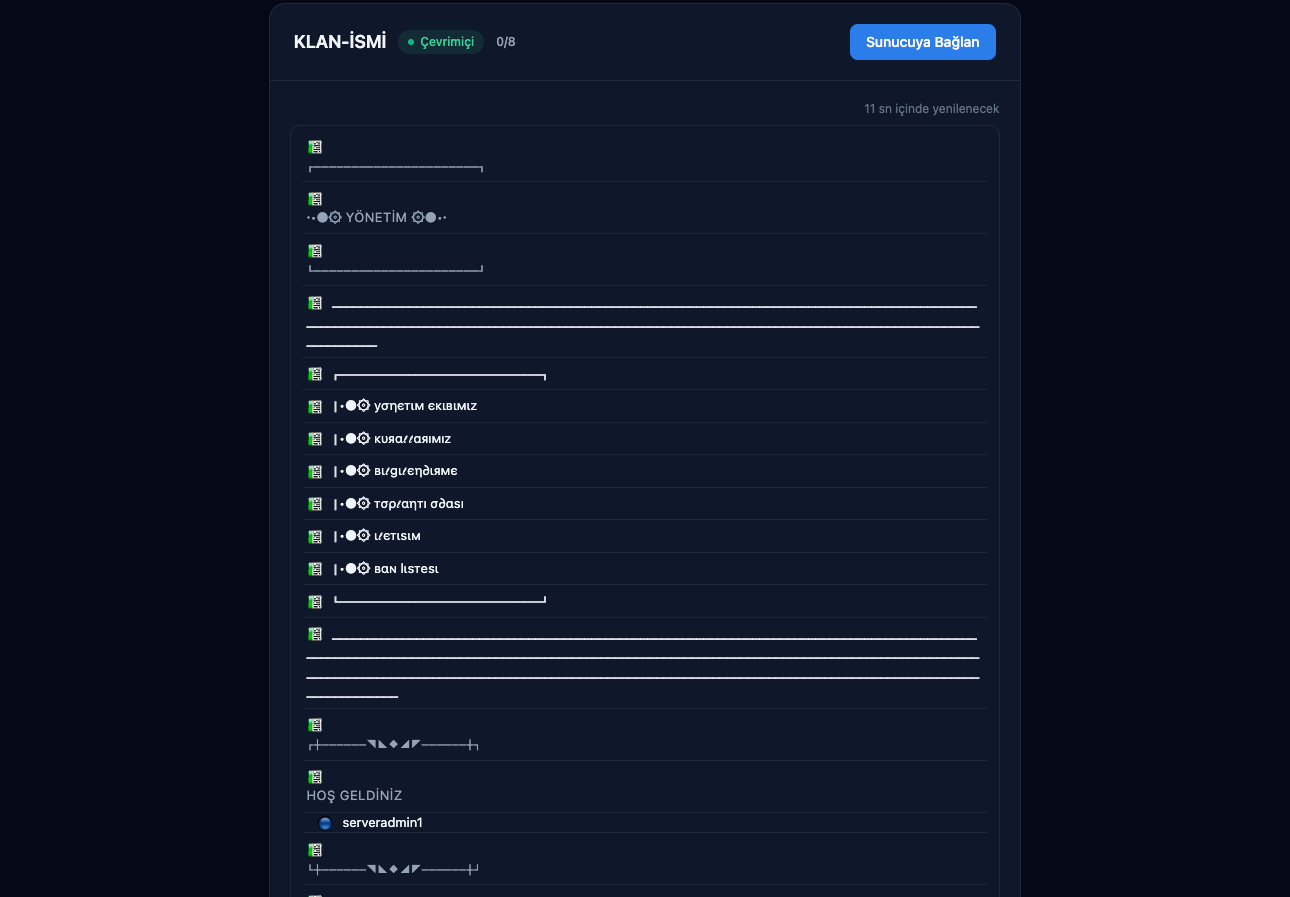Click channel icon beside toplantı odası
Image resolution: width=1290 pixels, height=897 pixels.
click(x=315, y=504)
